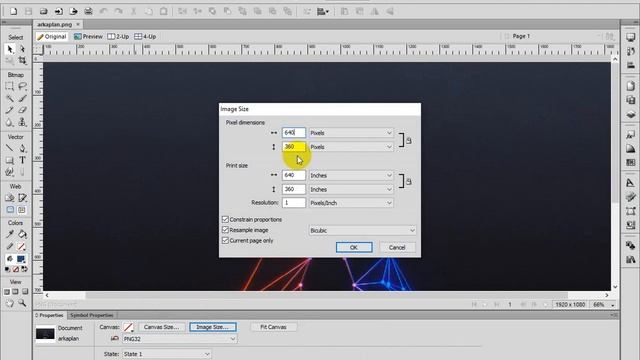The height and width of the screenshot is (360, 640).
Task: Click Cancel in Image Size dialog
Action: tap(397, 247)
